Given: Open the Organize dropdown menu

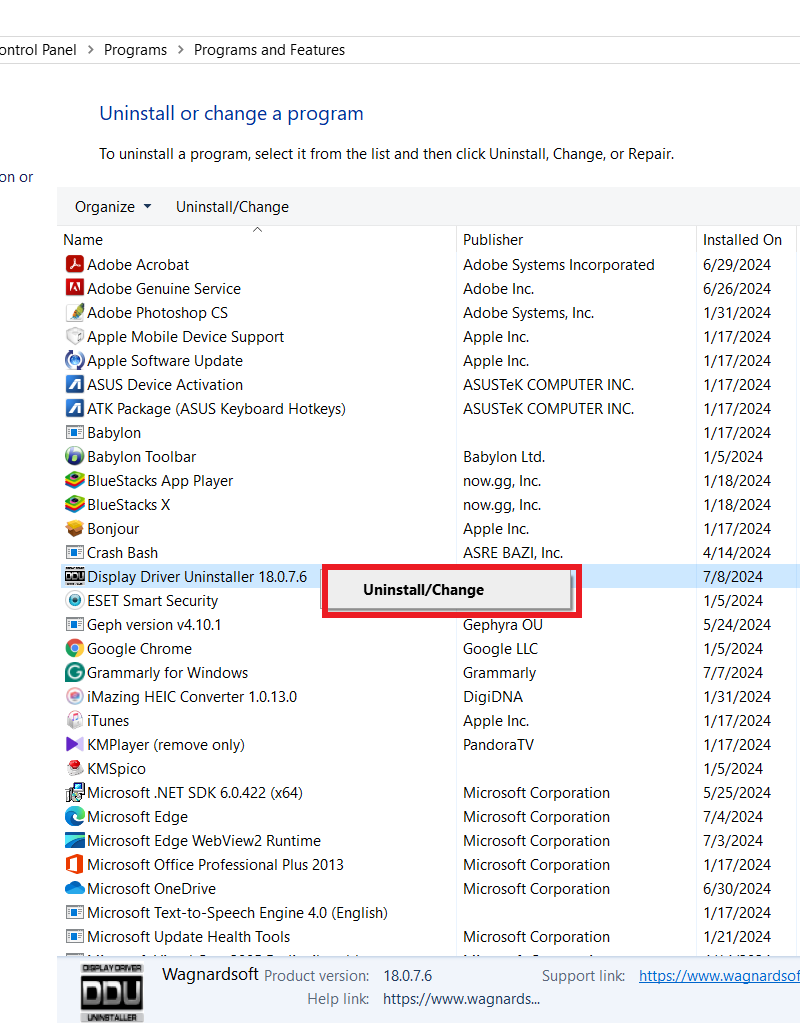Looking at the screenshot, I should point(113,207).
